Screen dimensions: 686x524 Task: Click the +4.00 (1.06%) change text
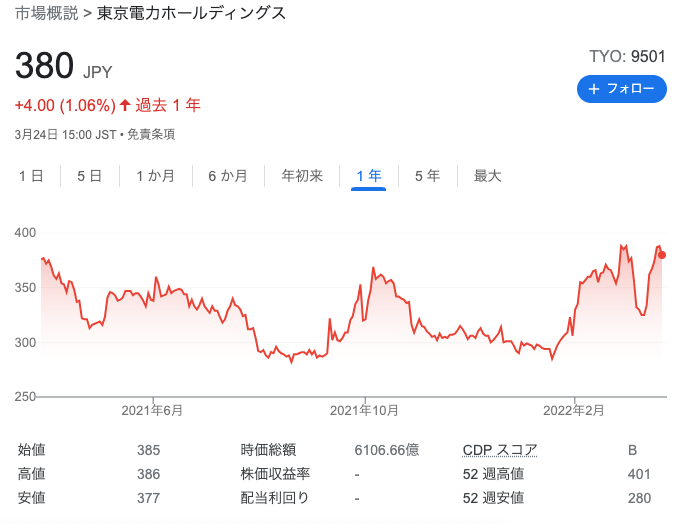[x=65, y=105]
